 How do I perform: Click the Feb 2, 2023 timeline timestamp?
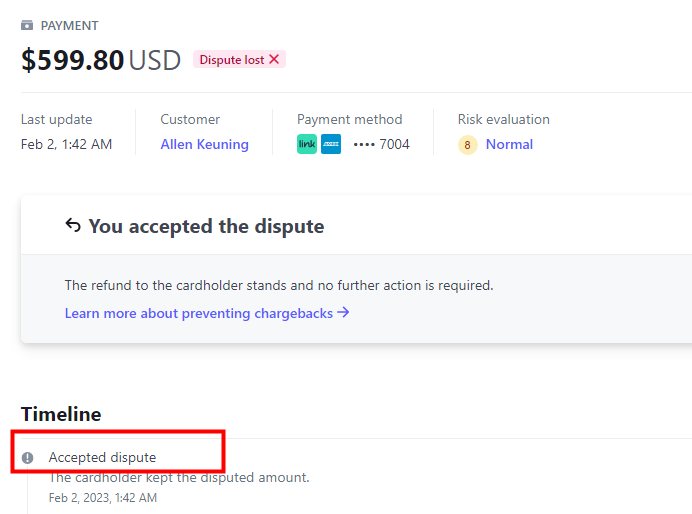[x=103, y=497]
